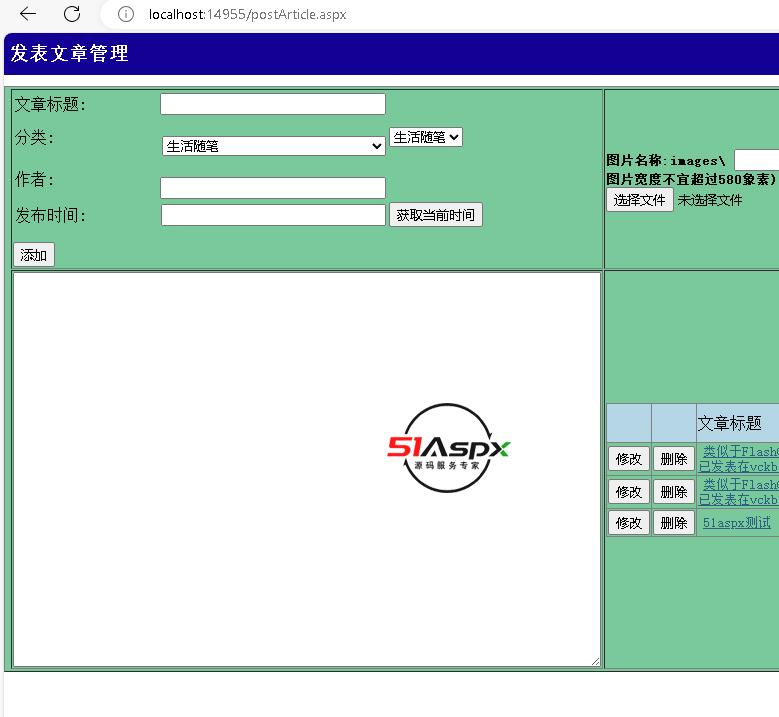The height and width of the screenshot is (717, 779).
Task: Open the second 类似于Flash article link
Action: coord(739,492)
